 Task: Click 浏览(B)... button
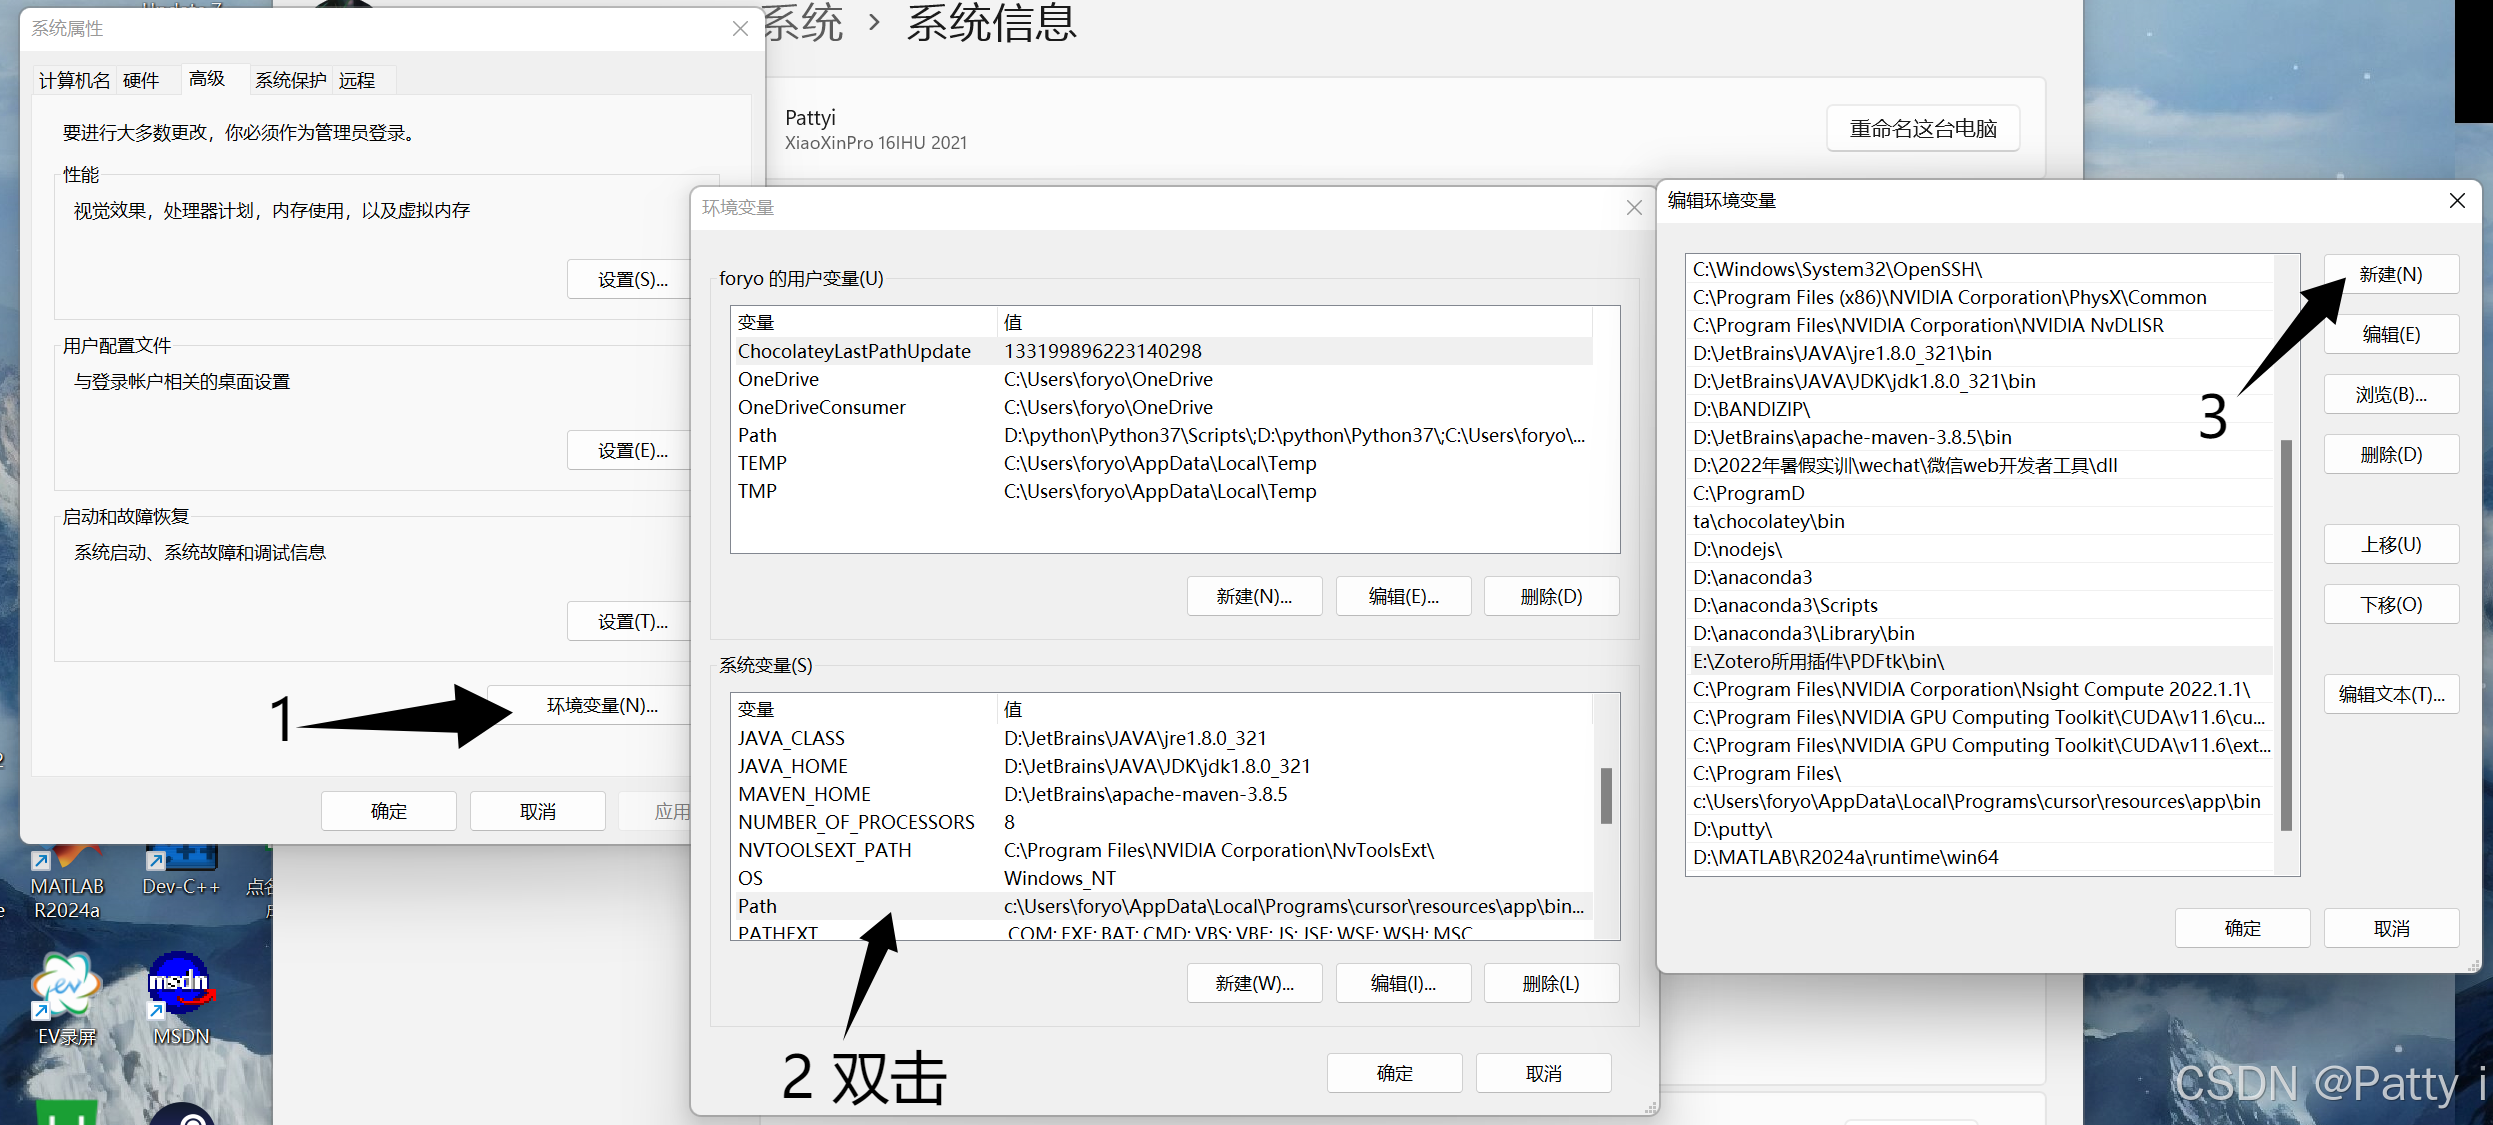(2390, 394)
